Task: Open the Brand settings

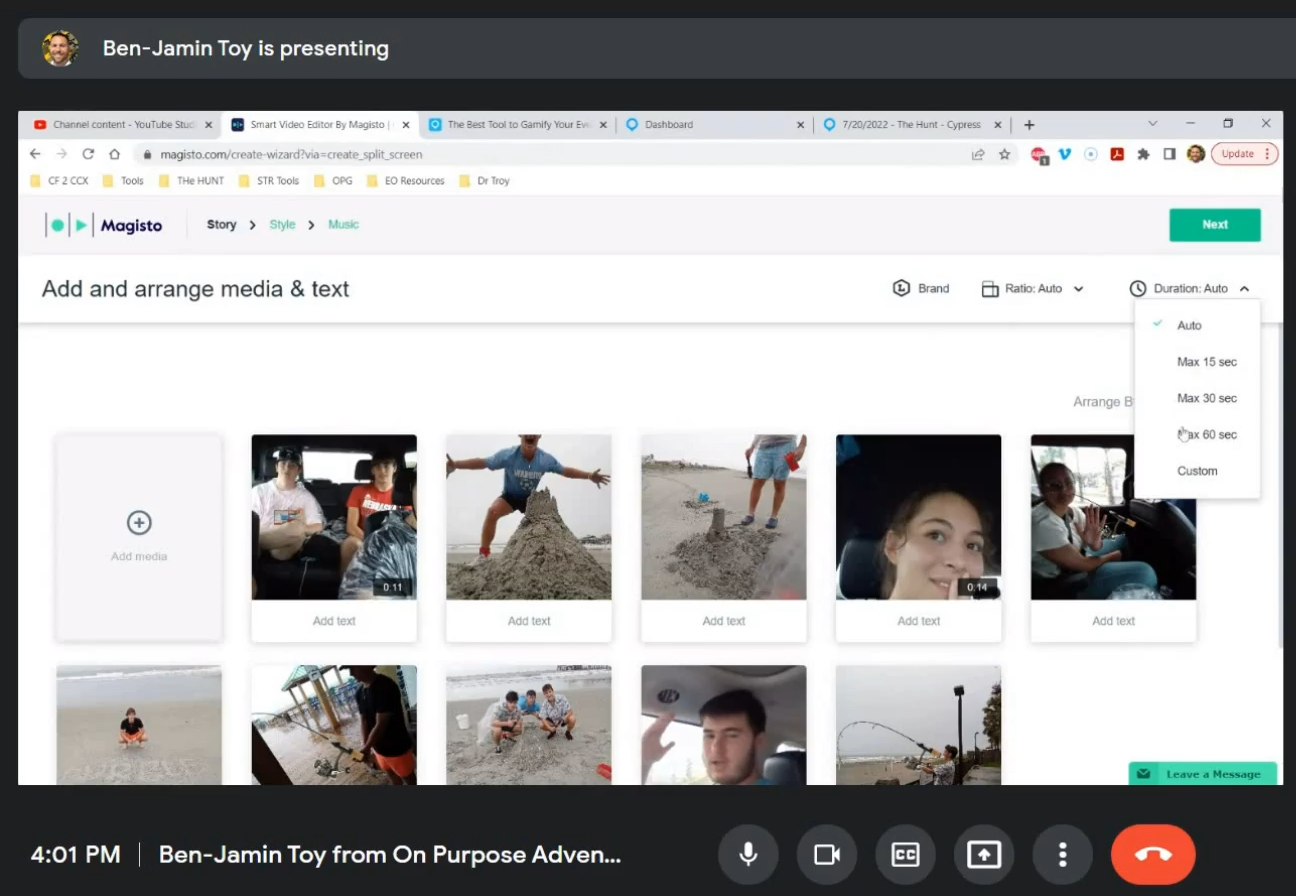Action: click(921, 288)
